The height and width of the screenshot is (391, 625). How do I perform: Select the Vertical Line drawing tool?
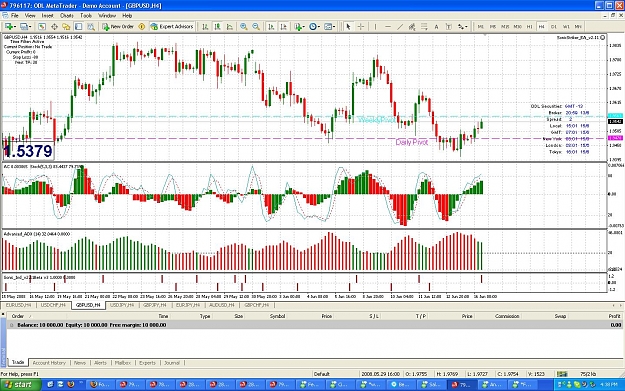click(375, 26)
